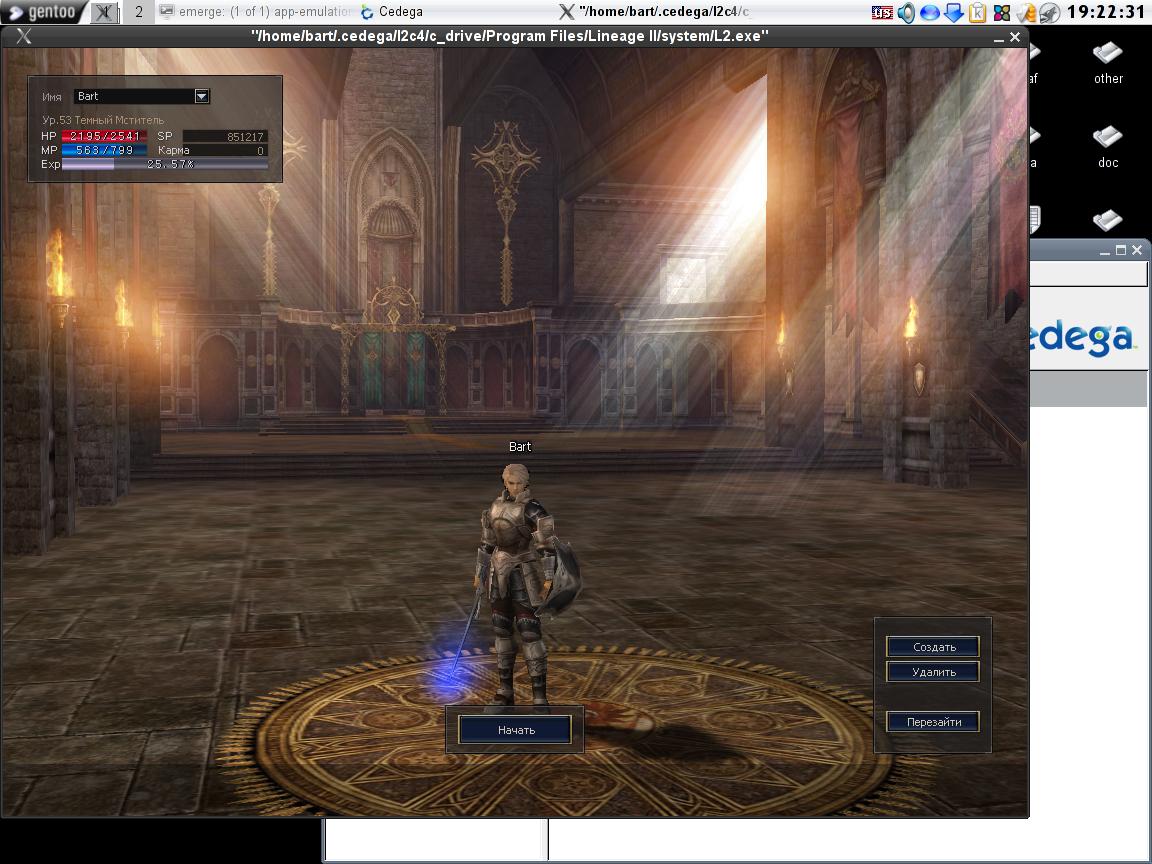The height and width of the screenshot is (864, 1152).
Task: Click the gray wolf head tray icon
Action: [1049, 12]
